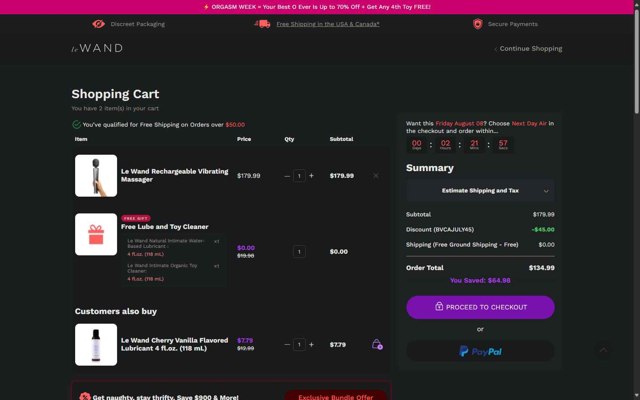The image size is (640, 400).
Task: Increase Vibrating Massager quantity with plus
Action: tap(311, 176)
